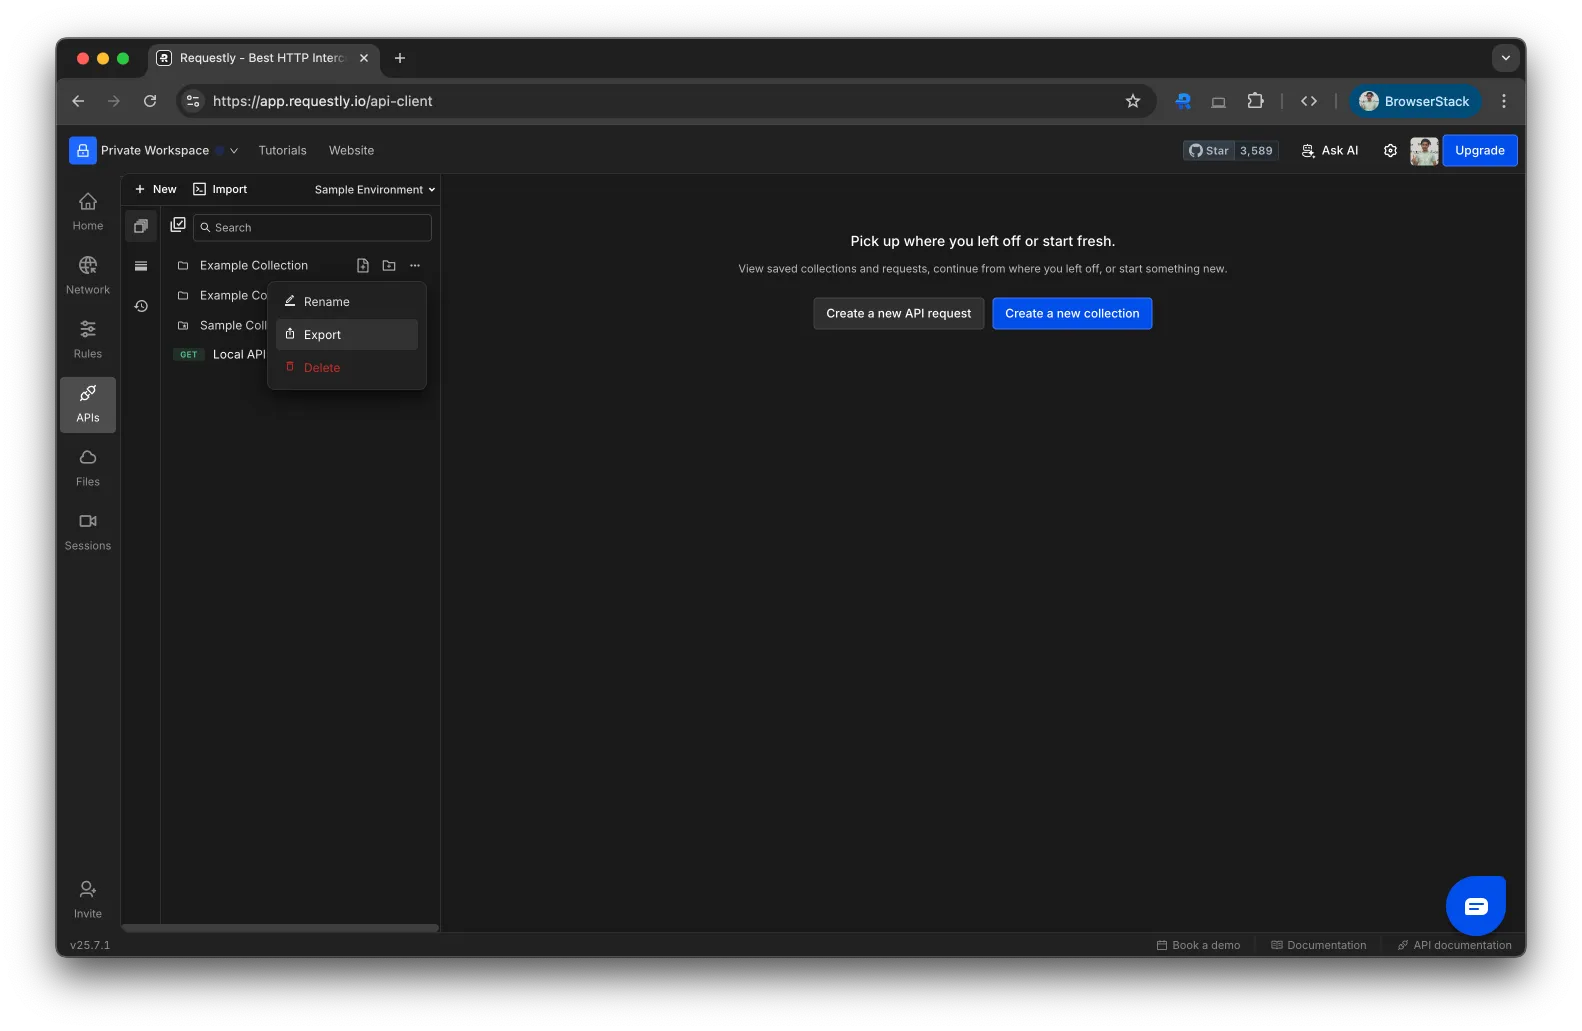This screenshot has height=1031, width=1582.
Task: Click the v25.7.1 version label
Action: tap(90, 945)
